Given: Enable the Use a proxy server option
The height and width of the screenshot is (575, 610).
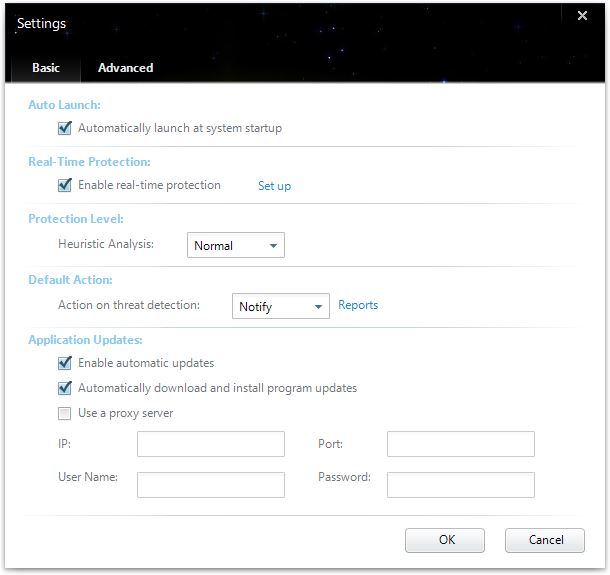Looking at the screenshot, I should [65, 413].
